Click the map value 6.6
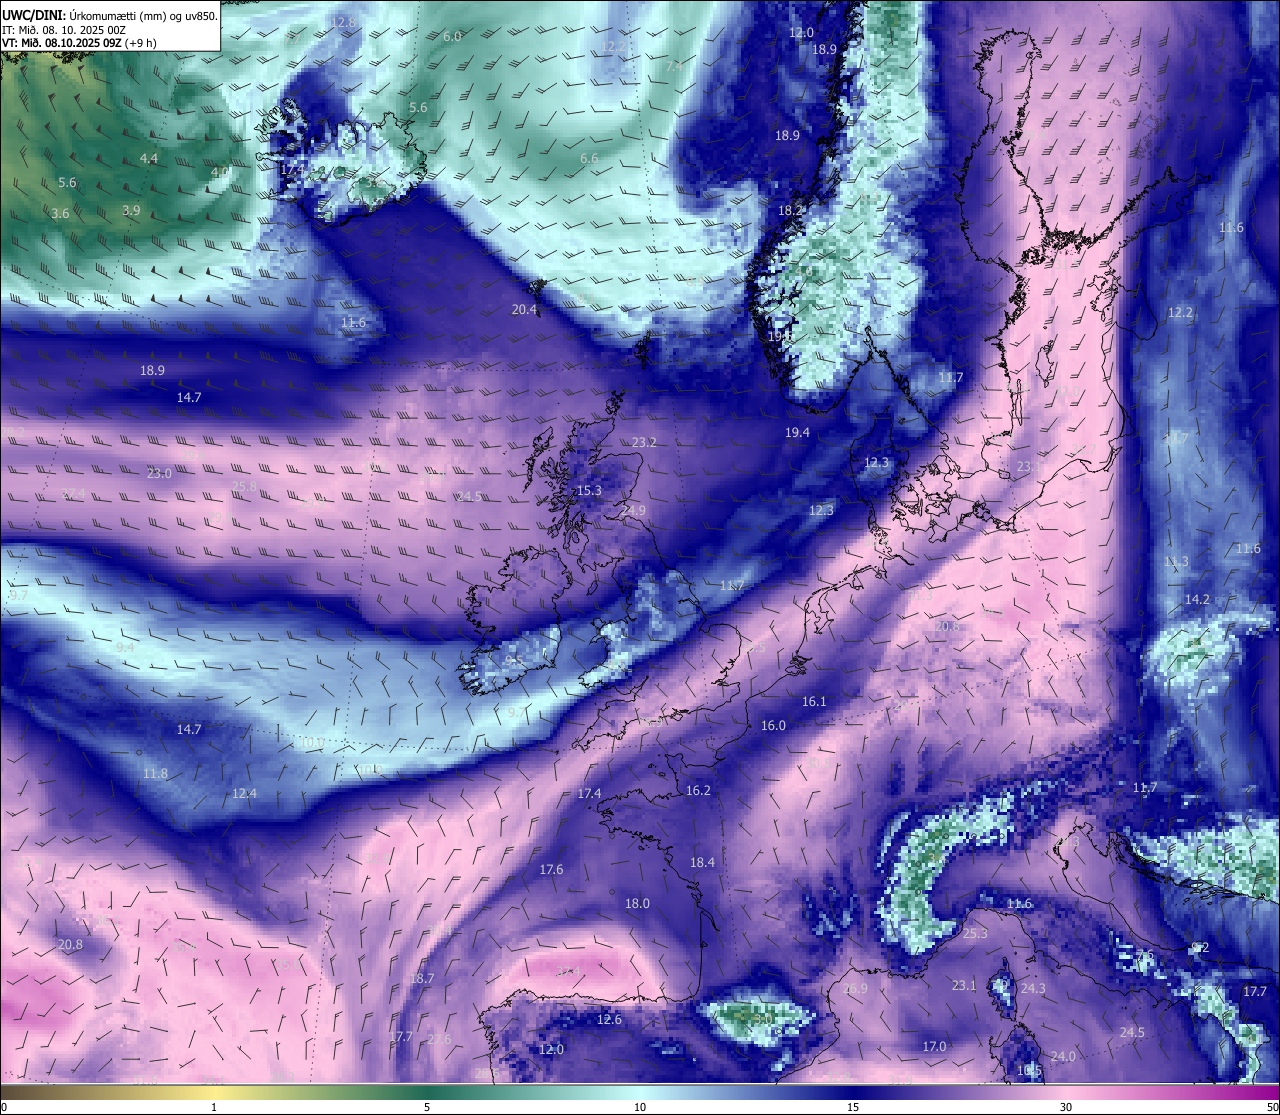 pos(589,158)
